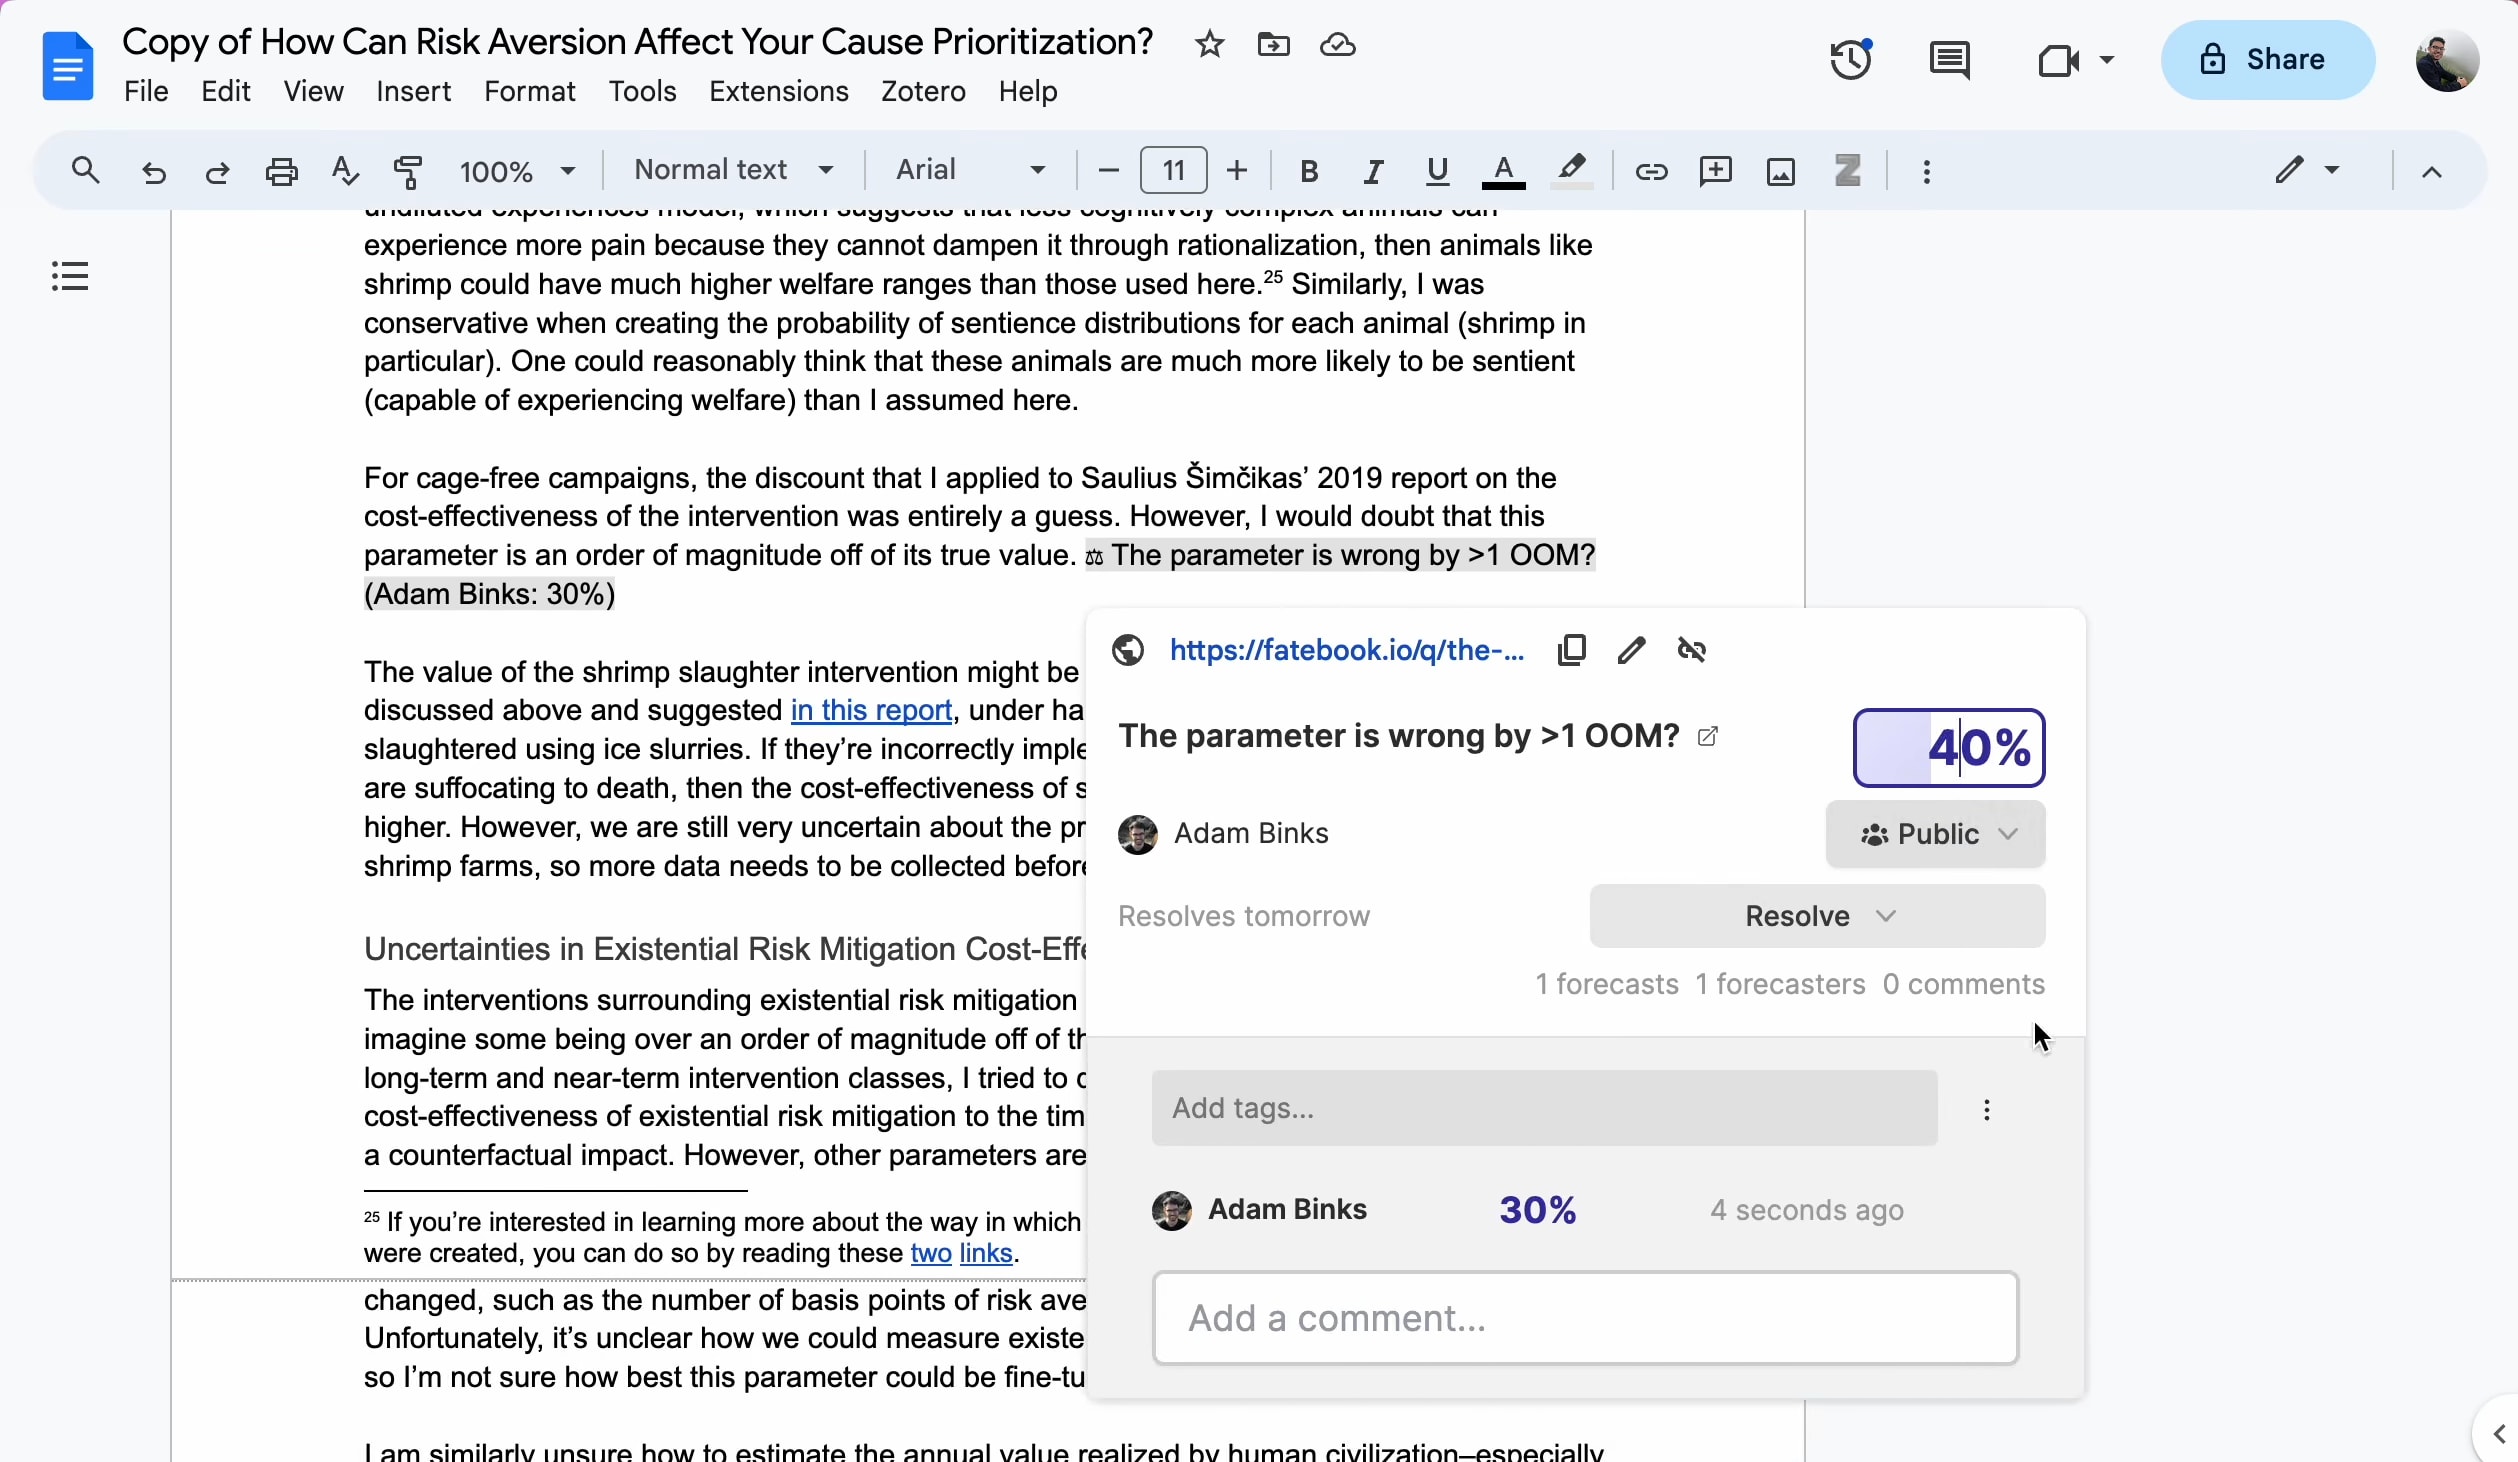This screenshot has height=1462, width=2518.
Task: Open the Google account avatar
Action: click(2446, 60)
